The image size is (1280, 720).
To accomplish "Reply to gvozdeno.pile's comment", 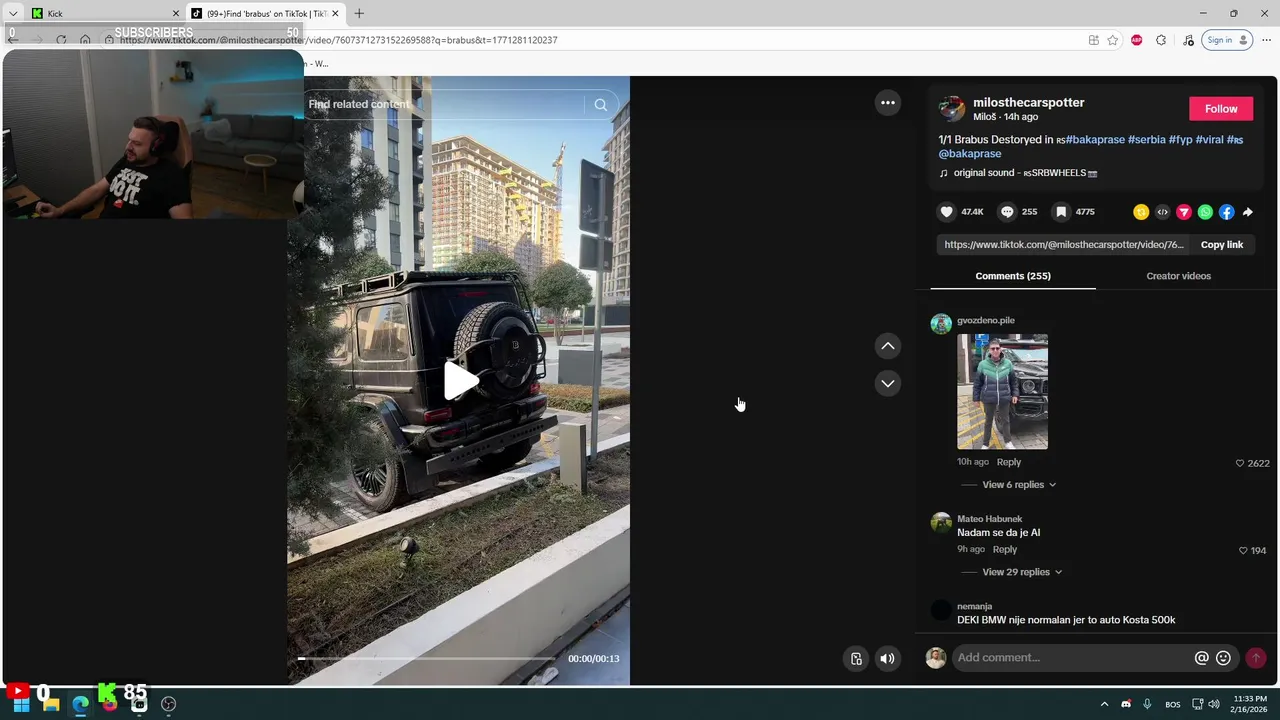I will tap(1009, 462).
